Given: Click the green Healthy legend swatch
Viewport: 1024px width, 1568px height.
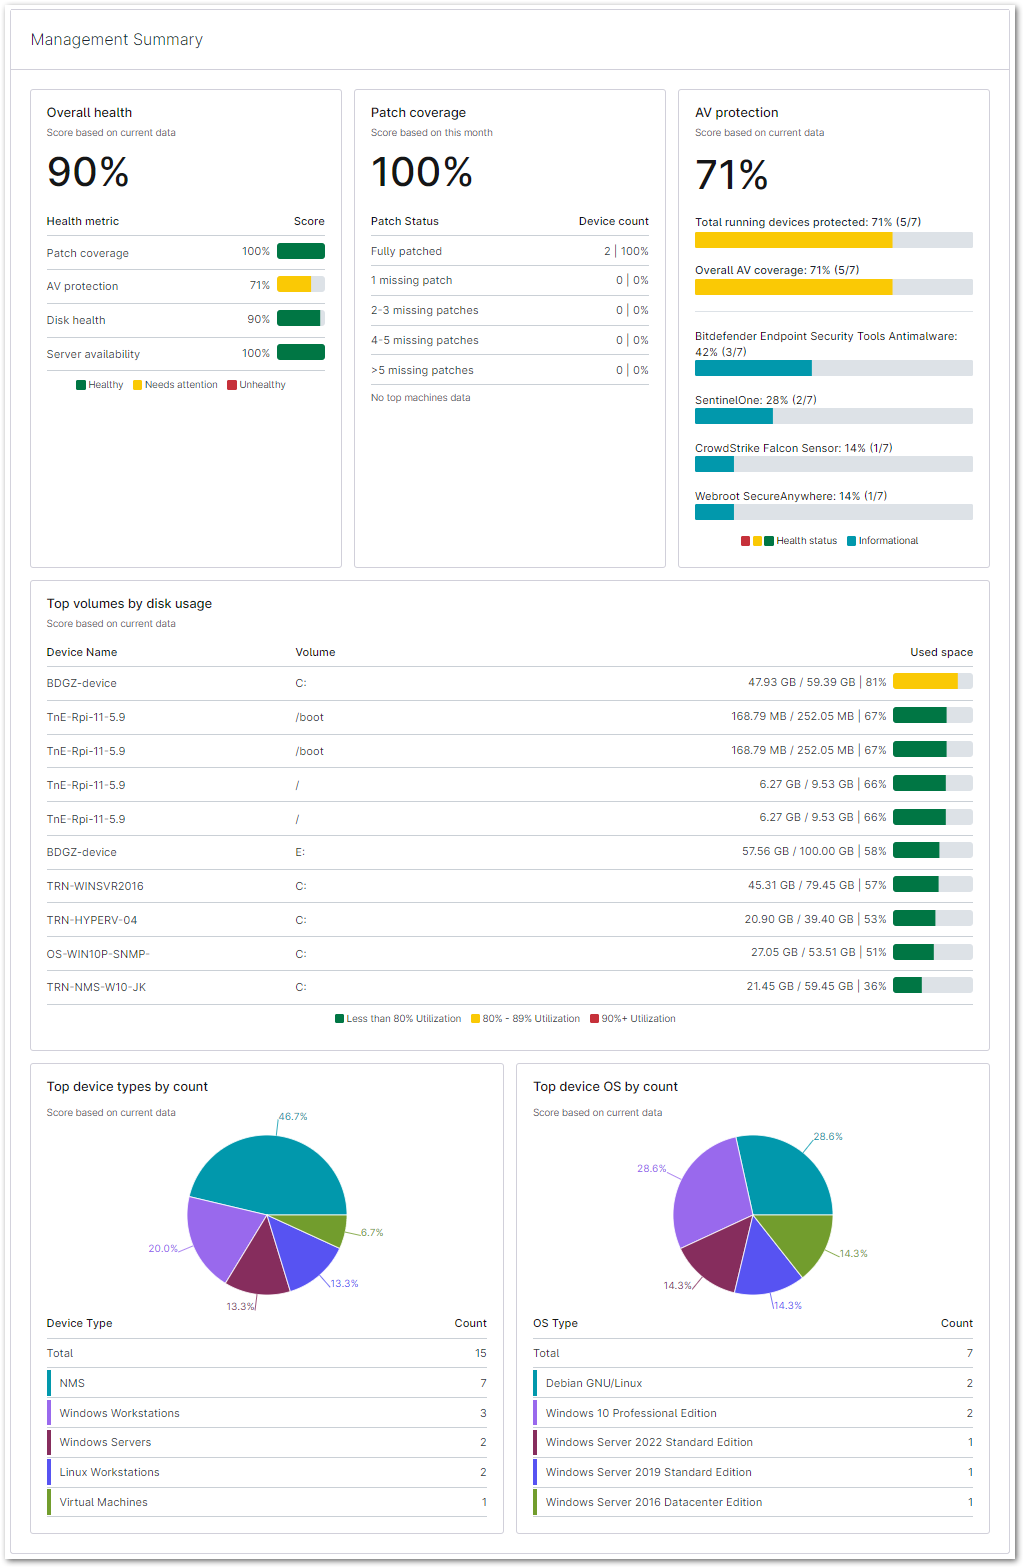Looking at the screenshot, I should 81,385.
